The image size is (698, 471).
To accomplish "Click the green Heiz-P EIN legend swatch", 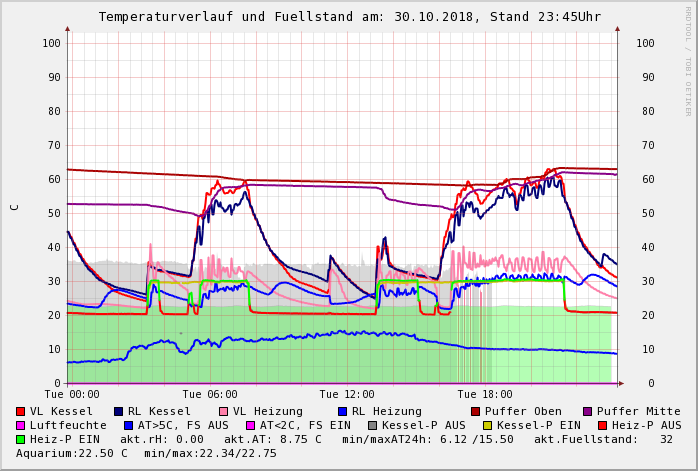I will pos(21,439).
